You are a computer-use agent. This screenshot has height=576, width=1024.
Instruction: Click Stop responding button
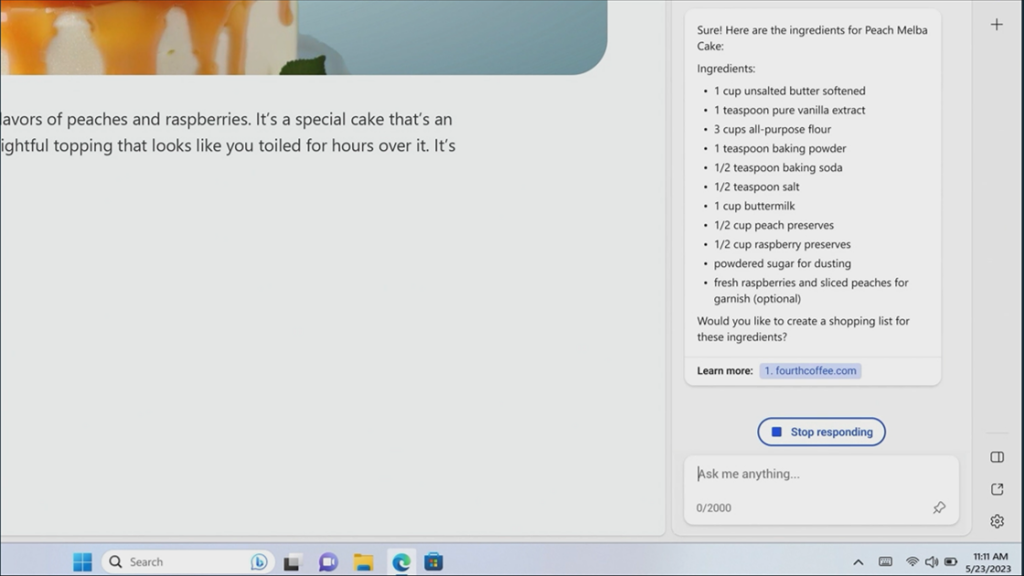822,432
